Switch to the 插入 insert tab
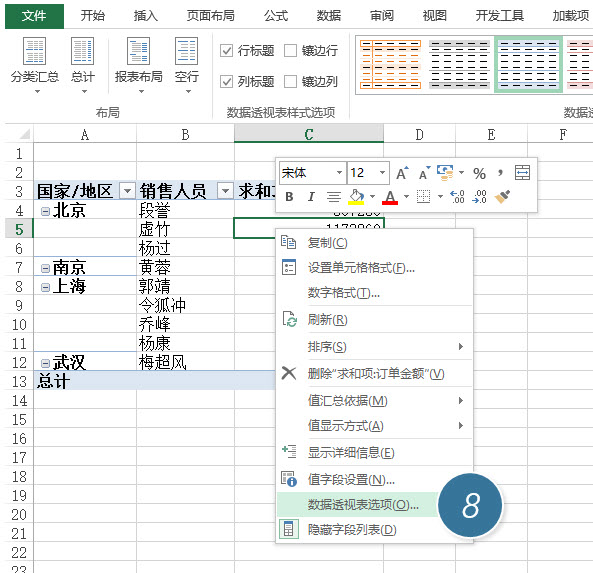 (146, 16)
